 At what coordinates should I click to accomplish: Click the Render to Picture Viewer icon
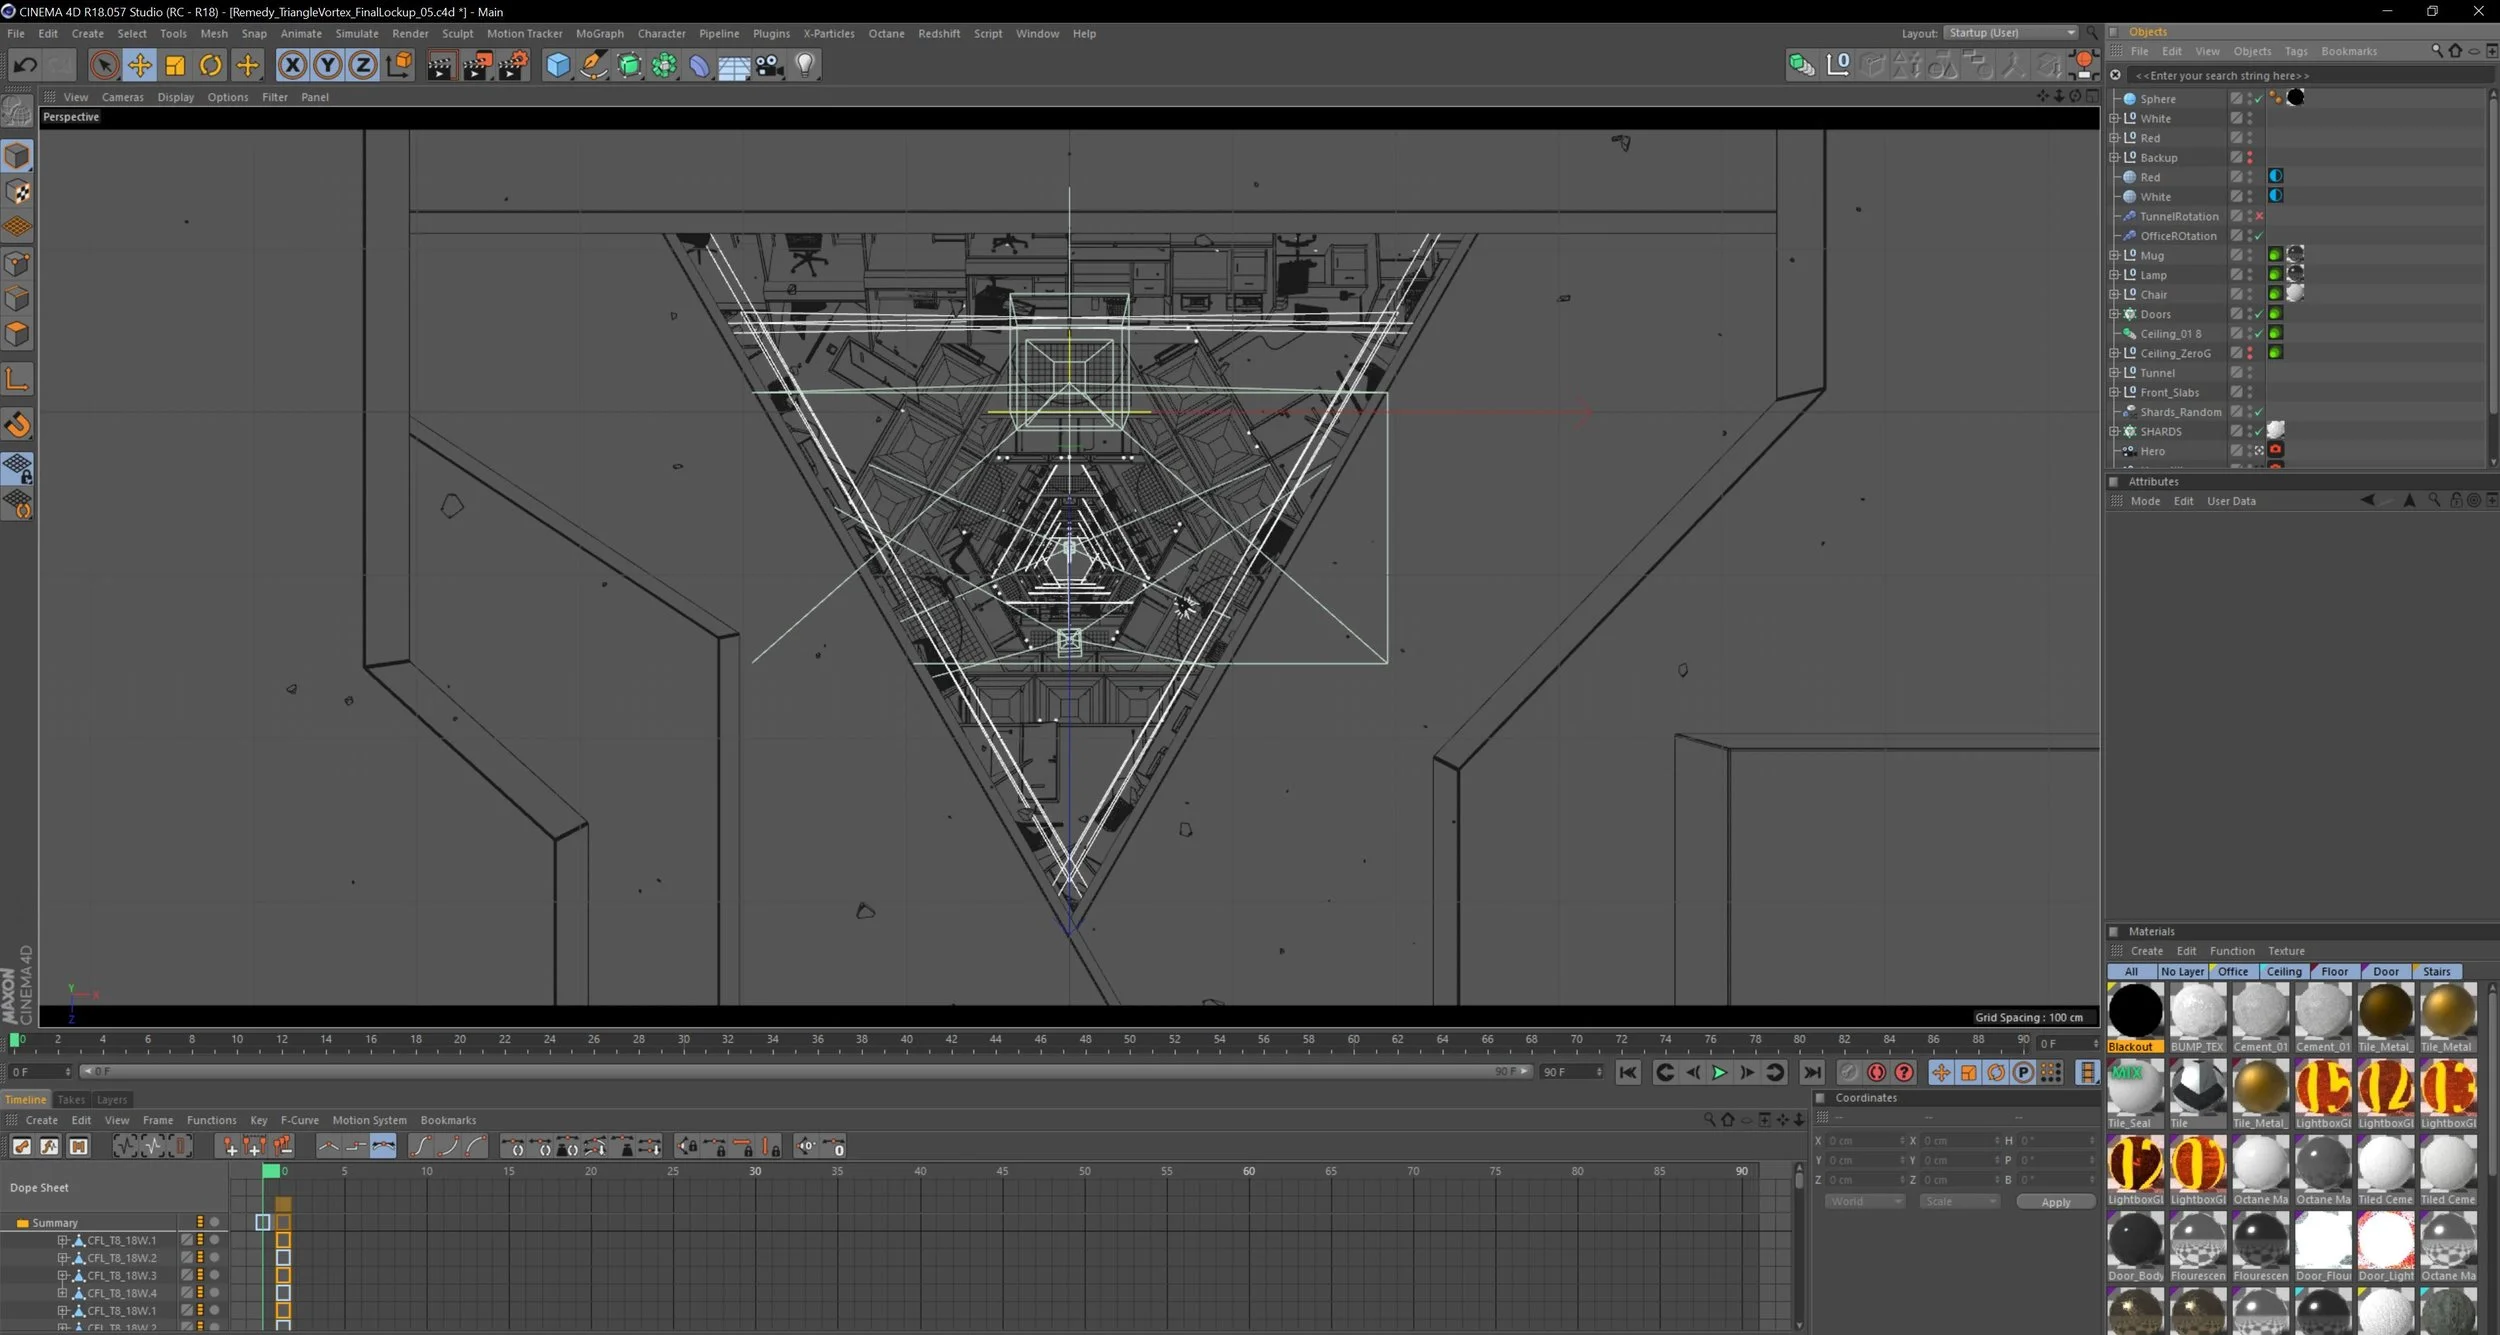[x=477, y=66]
